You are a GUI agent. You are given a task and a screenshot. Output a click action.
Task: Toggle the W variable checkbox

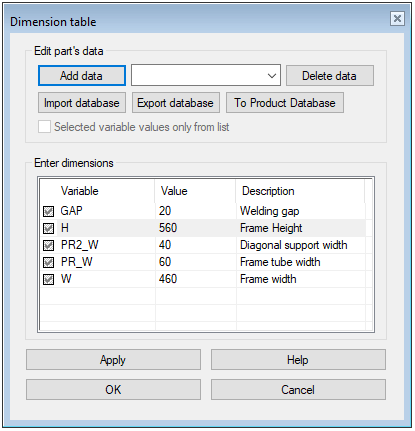pyautogui.click(x=49, y=280)
